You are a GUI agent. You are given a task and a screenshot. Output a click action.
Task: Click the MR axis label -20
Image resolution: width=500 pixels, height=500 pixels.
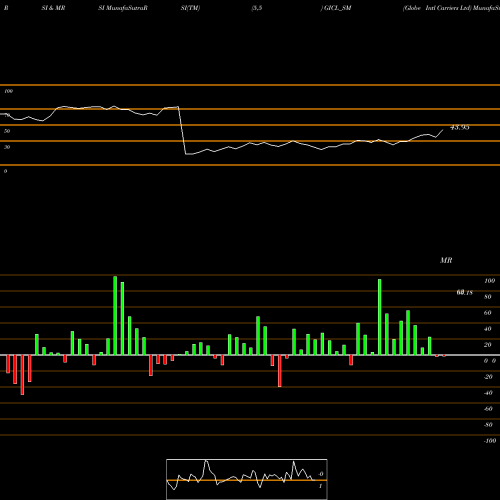(488, 377)
